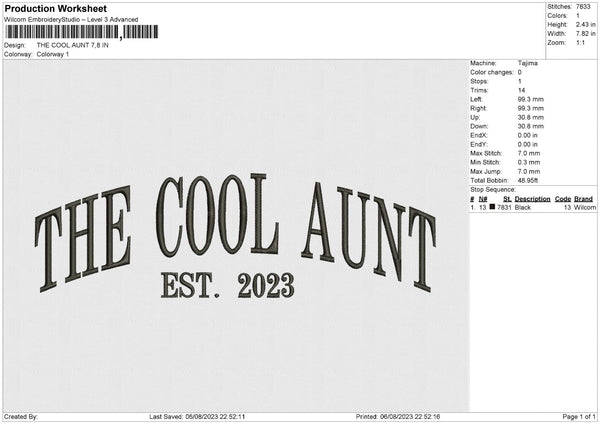This screenshot has height=424, width=600.
Task: Click the EndX value 0.00 in
Action: point(527,135)
